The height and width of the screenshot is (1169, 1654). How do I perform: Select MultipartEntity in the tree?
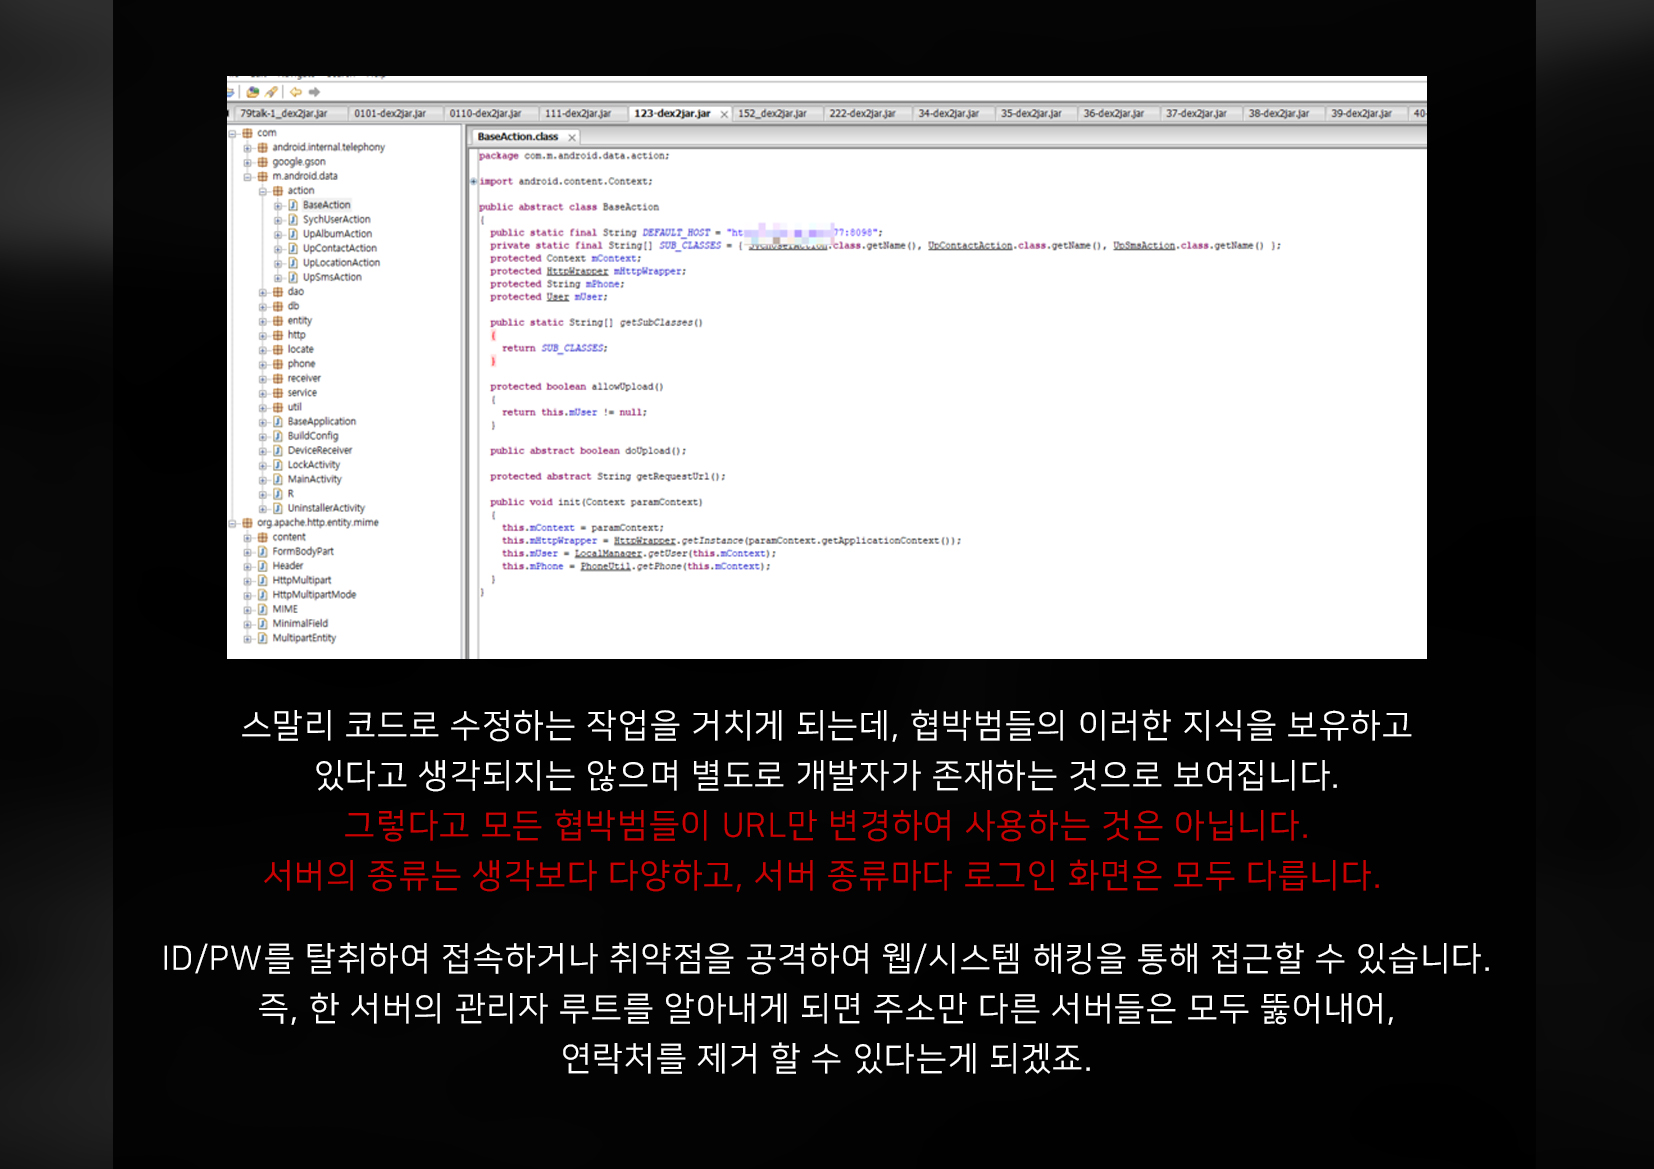(304, 638)
